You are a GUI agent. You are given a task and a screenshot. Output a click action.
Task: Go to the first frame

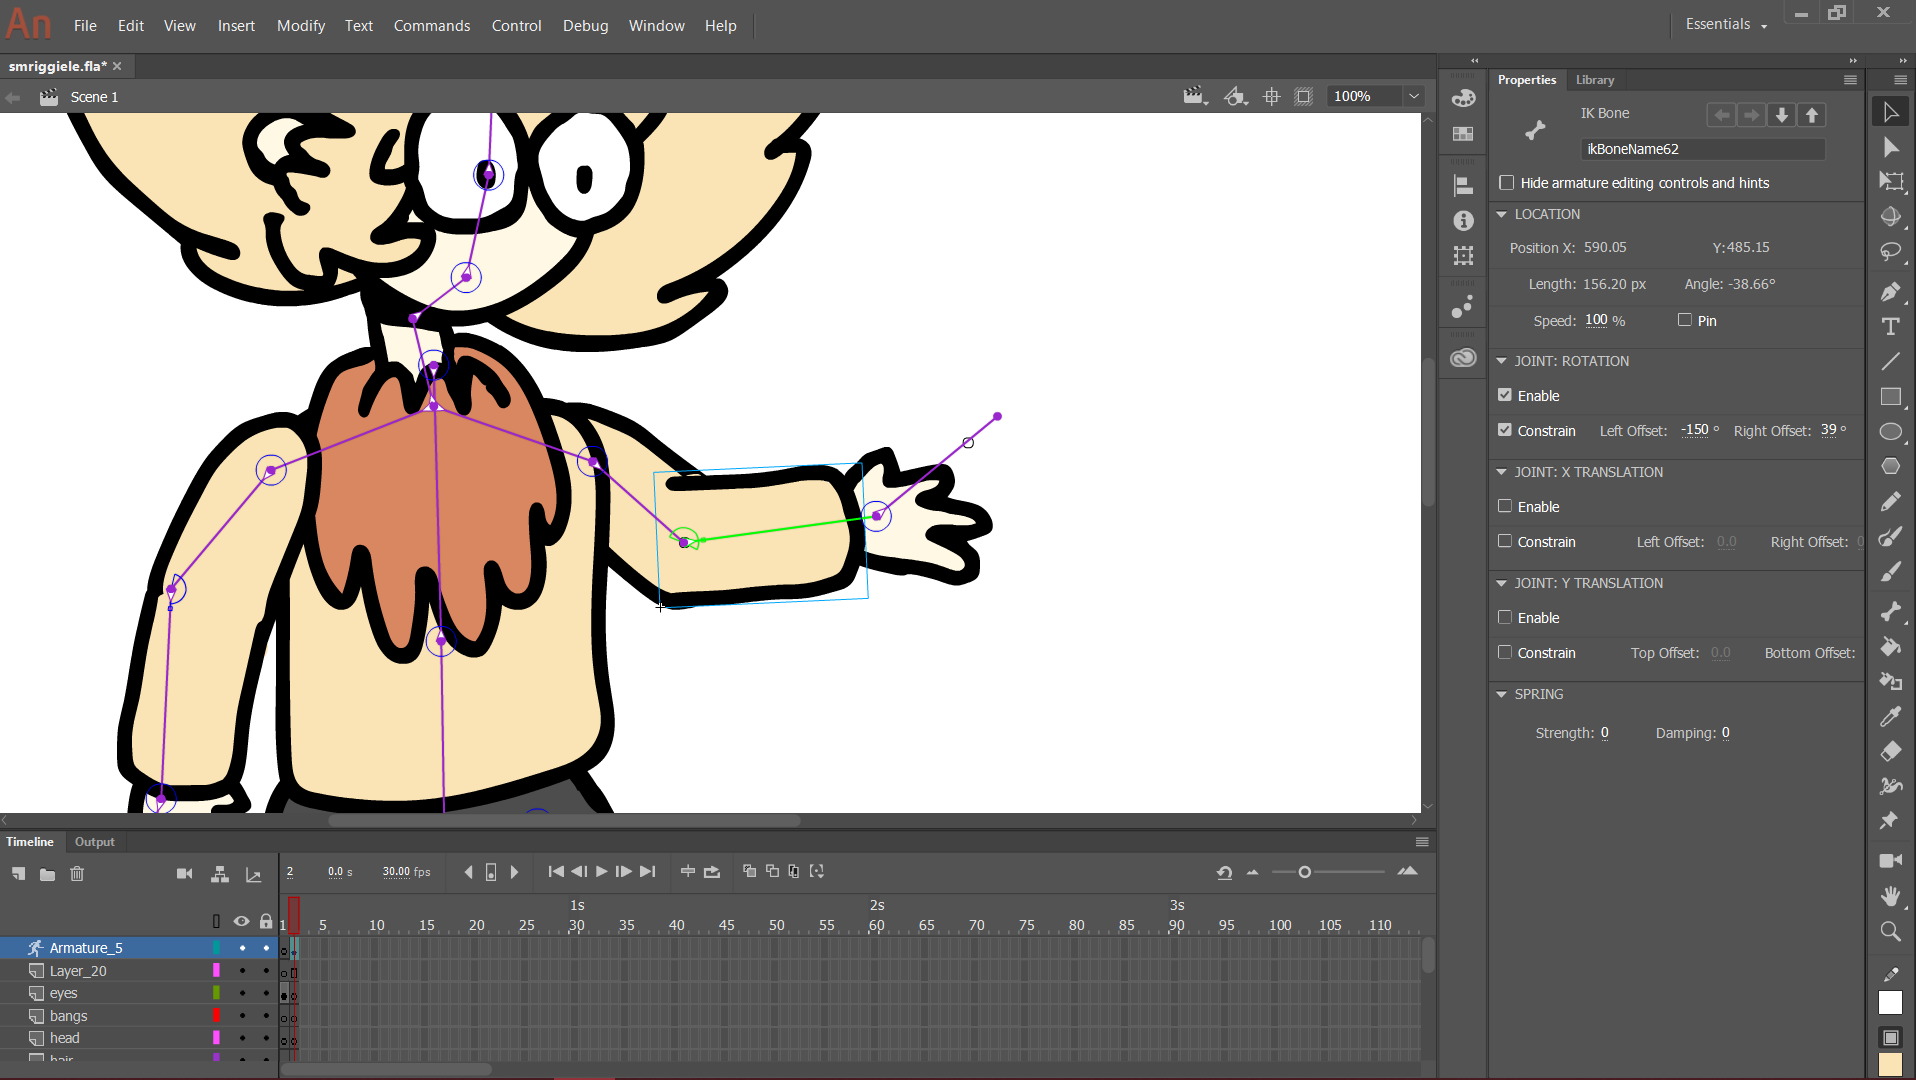click(x=556, y=872)
